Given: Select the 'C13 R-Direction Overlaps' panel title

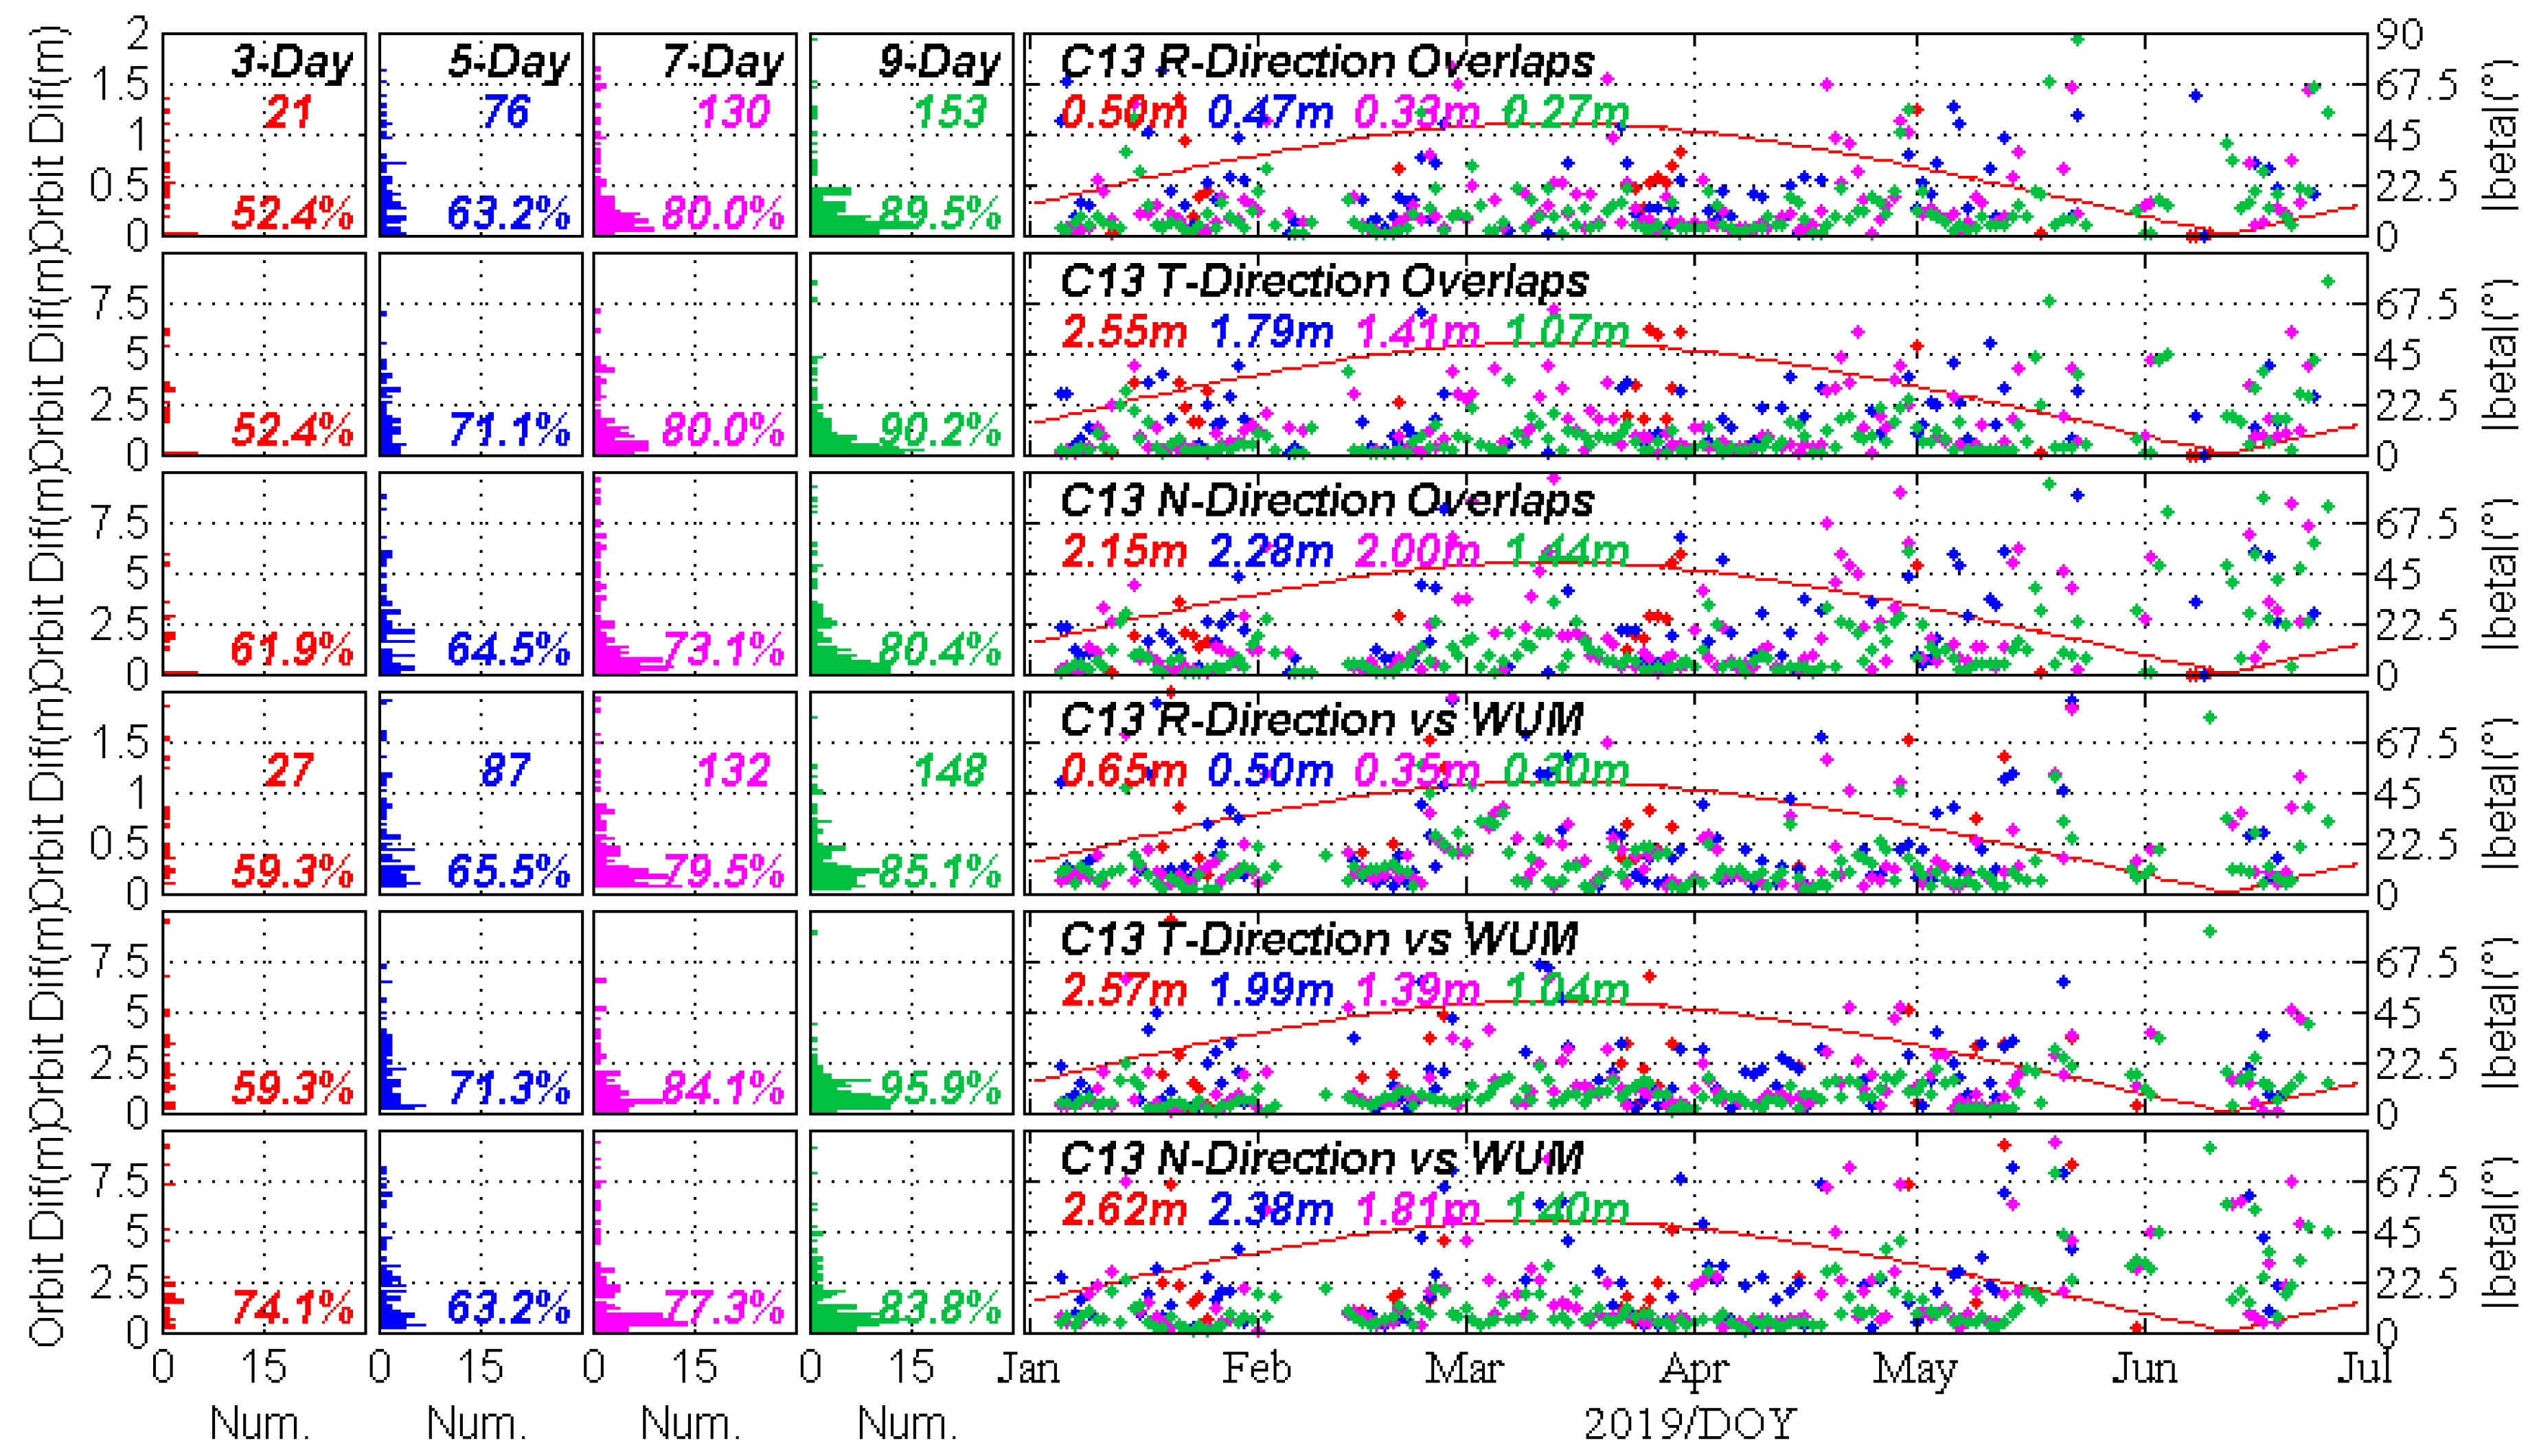Looking at the screenshot, I should point(1327,61).
